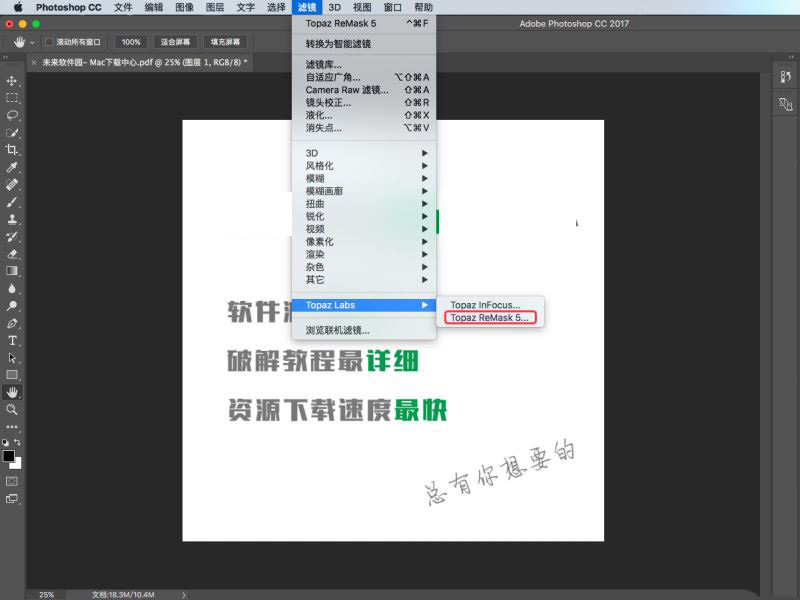Select the Rectangular Marquee tool
Screen dimensions: 800x600
[x=12, y=98]
